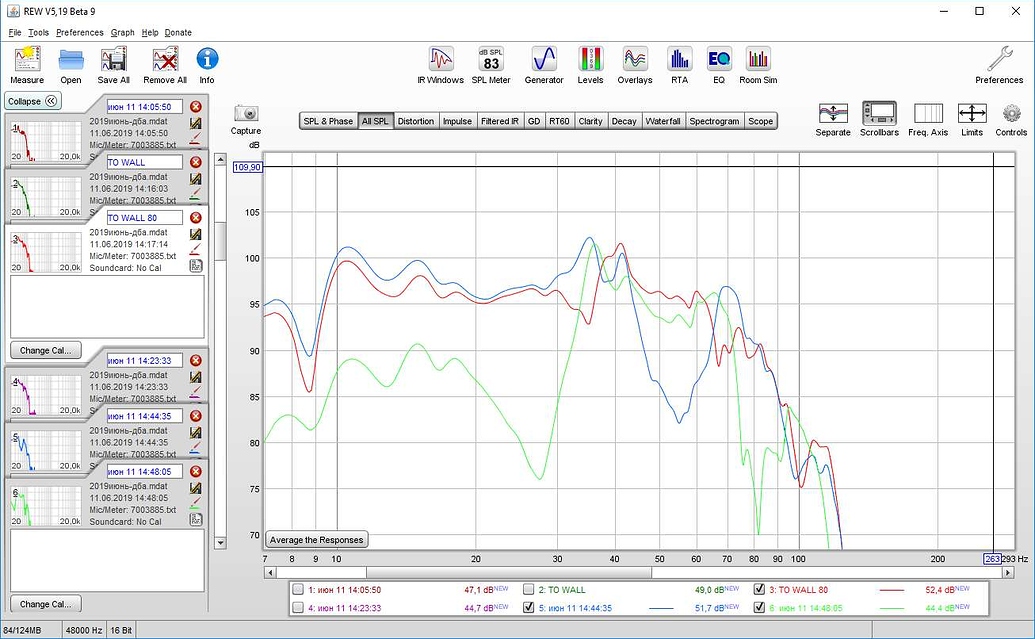The image size is (1035, 639).
Task: Open the IR Windows settings
Action: pos(440,59)
